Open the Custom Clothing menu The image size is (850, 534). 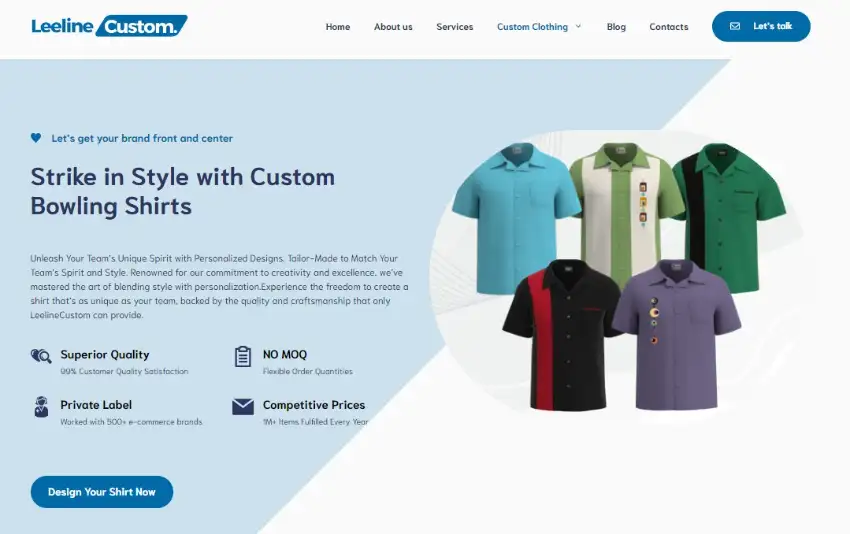click(532, 27)
